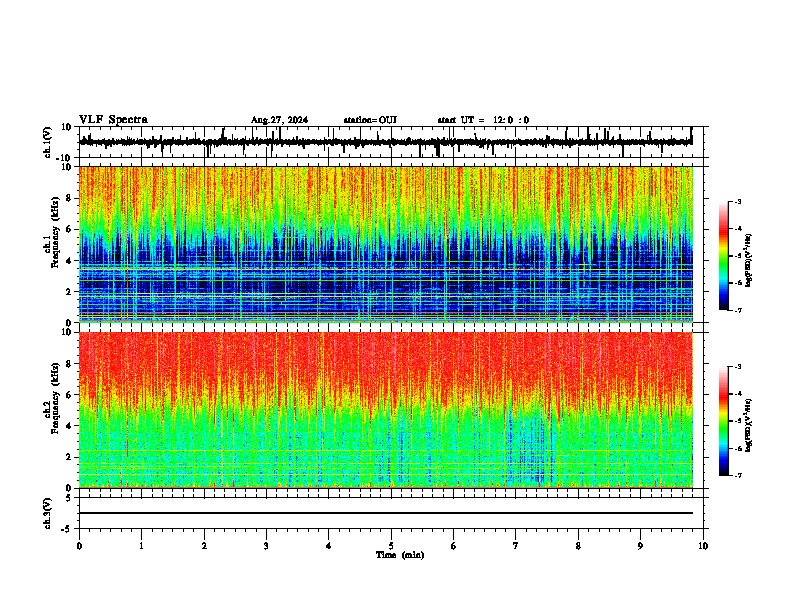Click time axis tick label "6"
This screenshot has height=612, width=792.
point(454,546)
